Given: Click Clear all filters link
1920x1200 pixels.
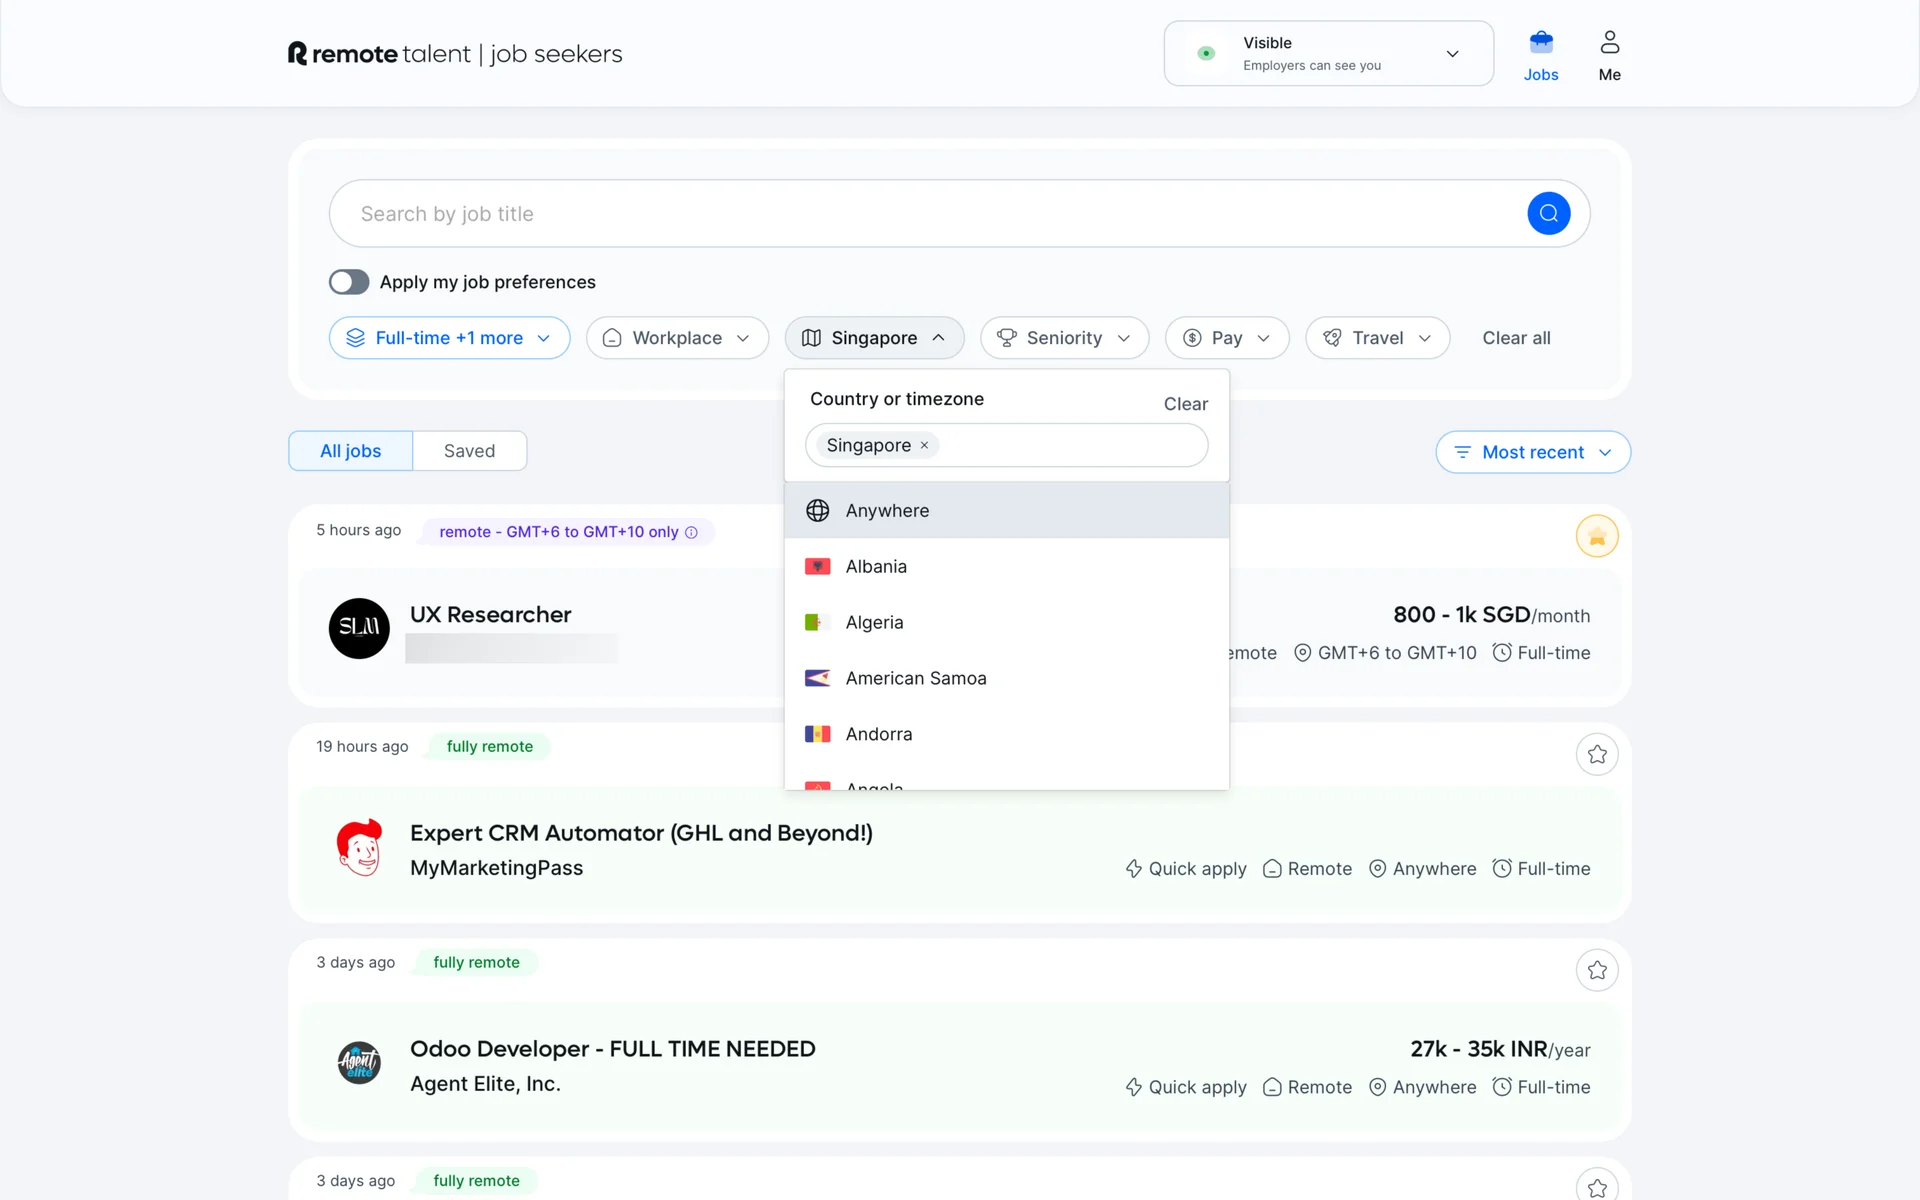Looking at the screenshot, I should coord(1515,338).
